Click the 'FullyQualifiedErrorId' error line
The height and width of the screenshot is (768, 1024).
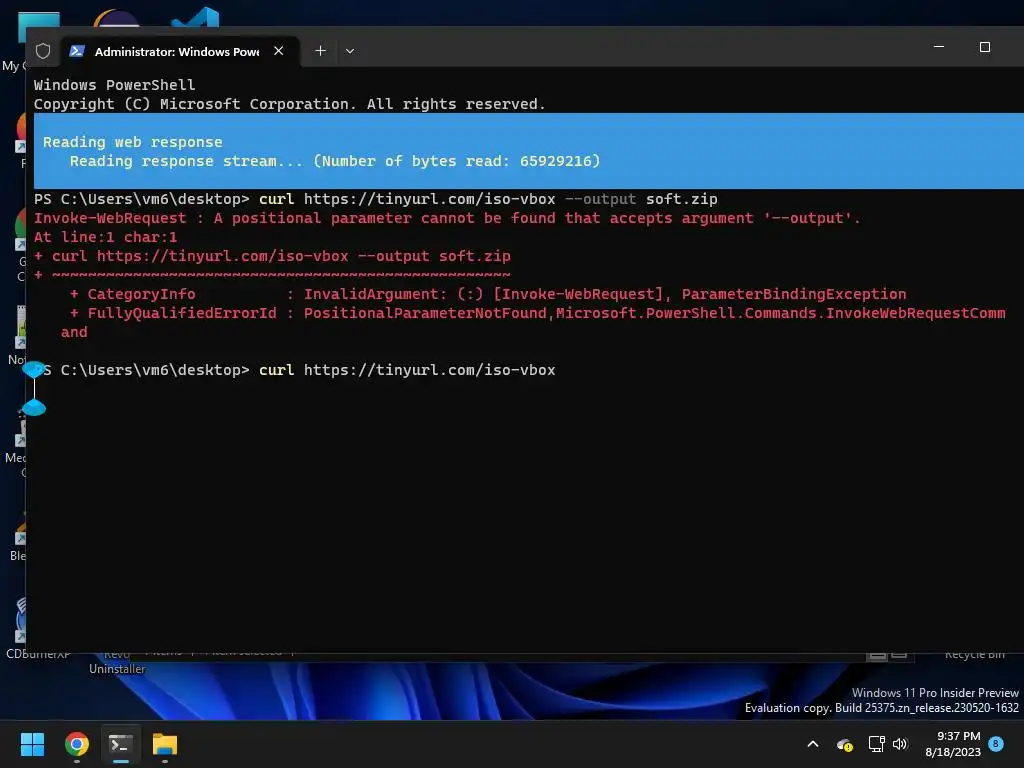537,313
